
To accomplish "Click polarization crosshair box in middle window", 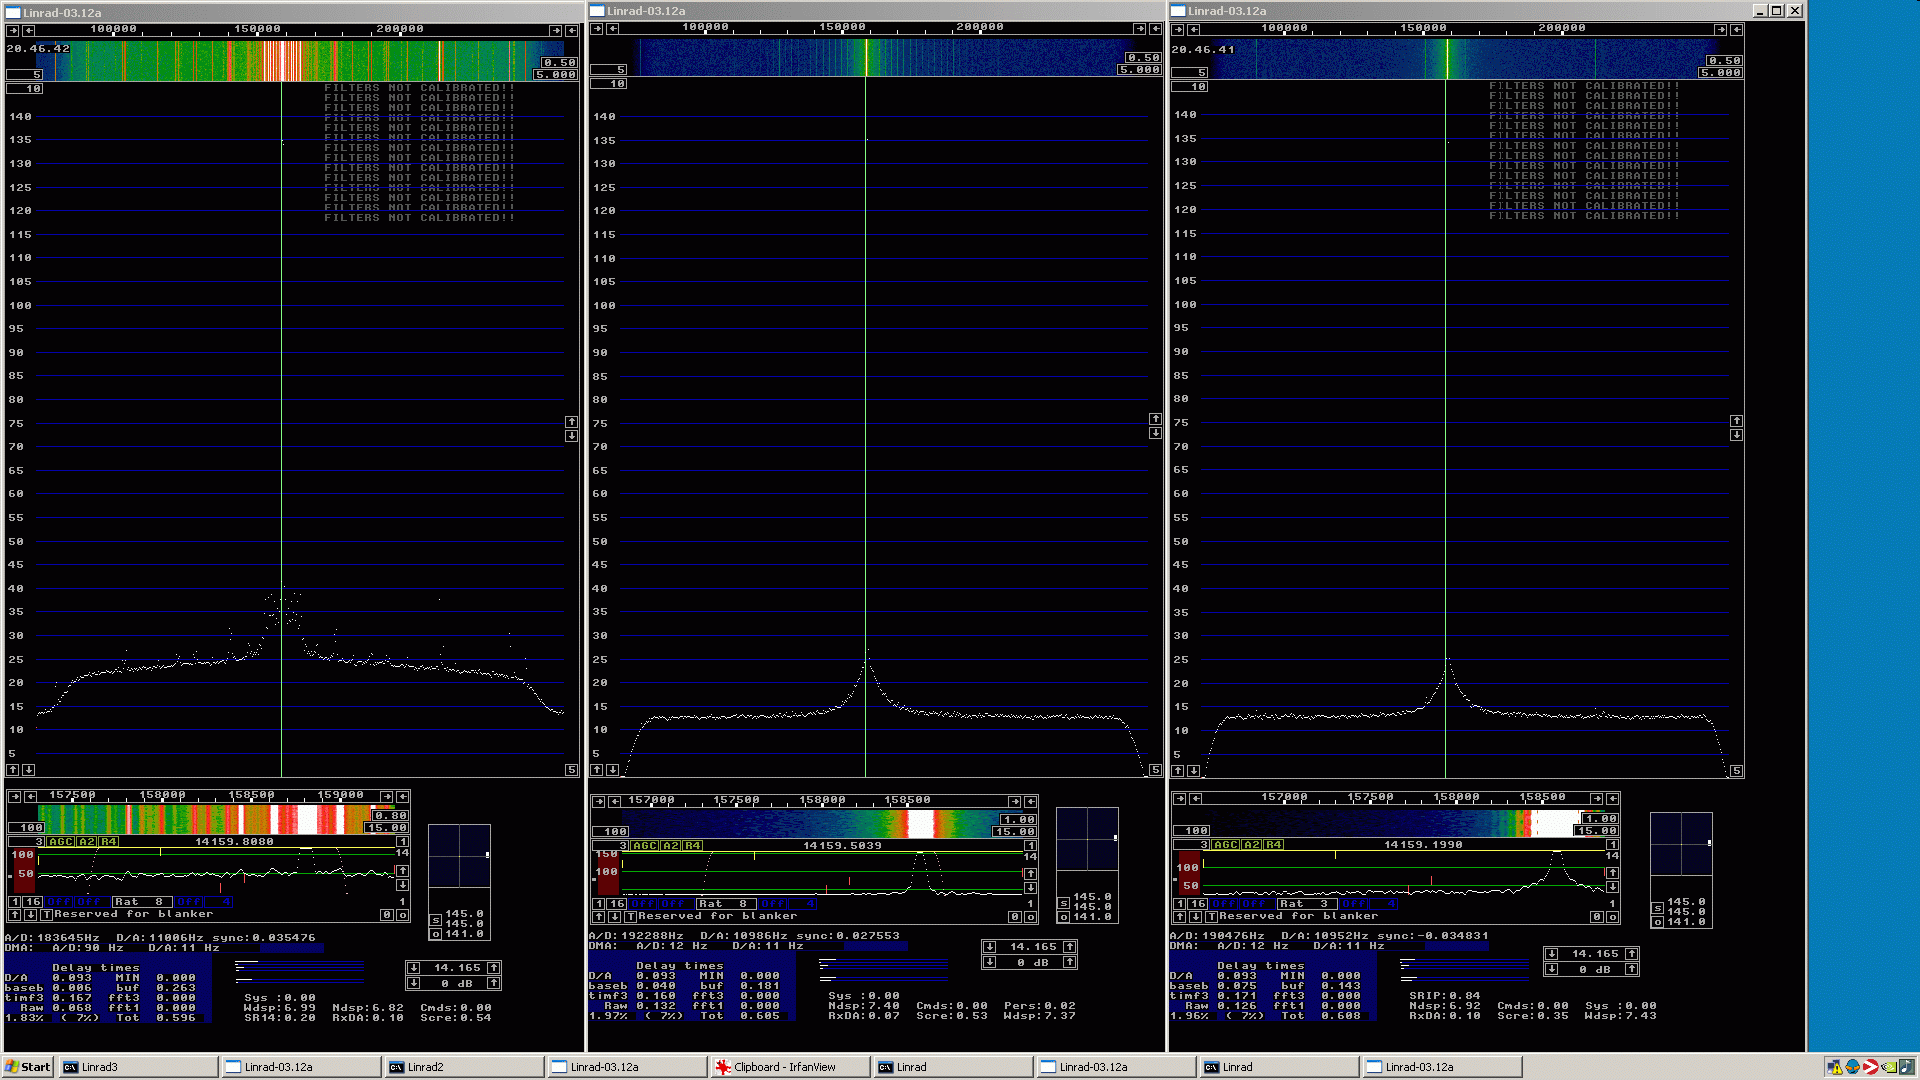I will 1087,839.
